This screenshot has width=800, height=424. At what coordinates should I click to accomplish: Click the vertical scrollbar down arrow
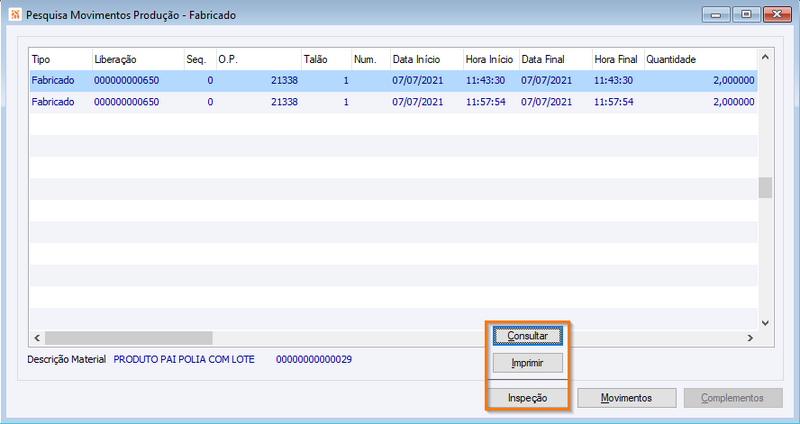tap(765, 322)
